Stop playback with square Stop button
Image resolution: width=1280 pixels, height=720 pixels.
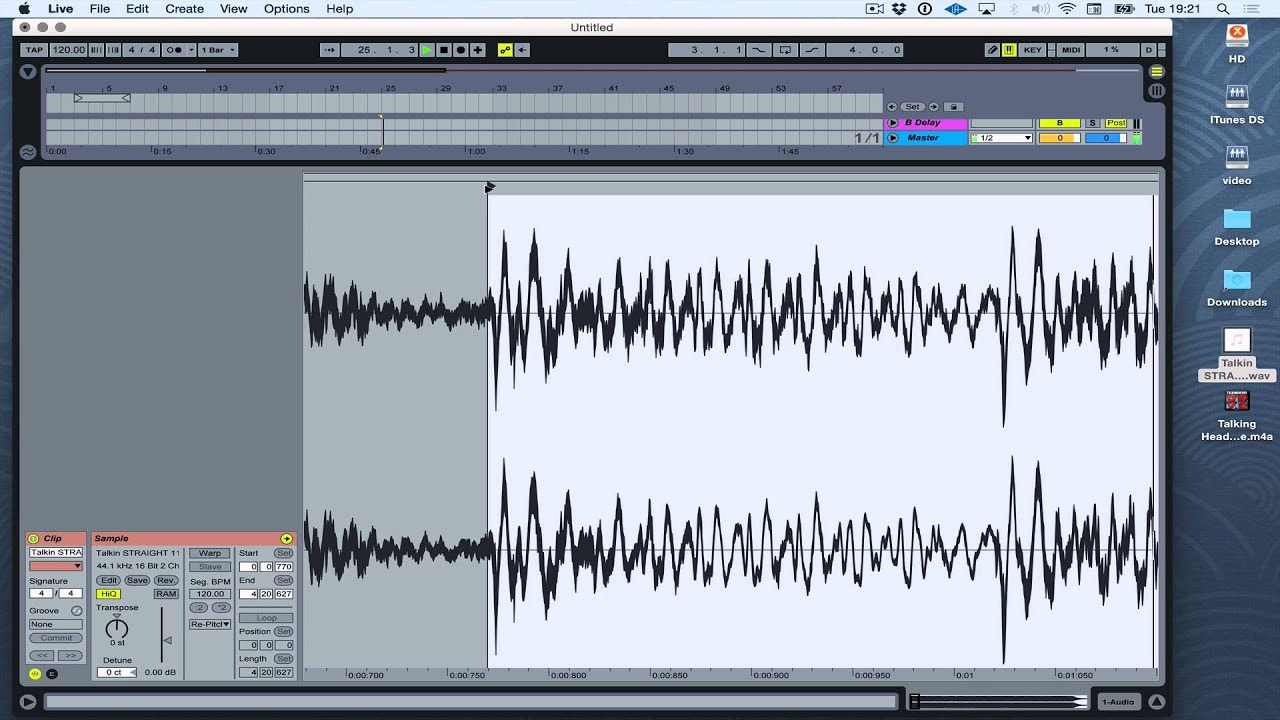pos(444,50)
